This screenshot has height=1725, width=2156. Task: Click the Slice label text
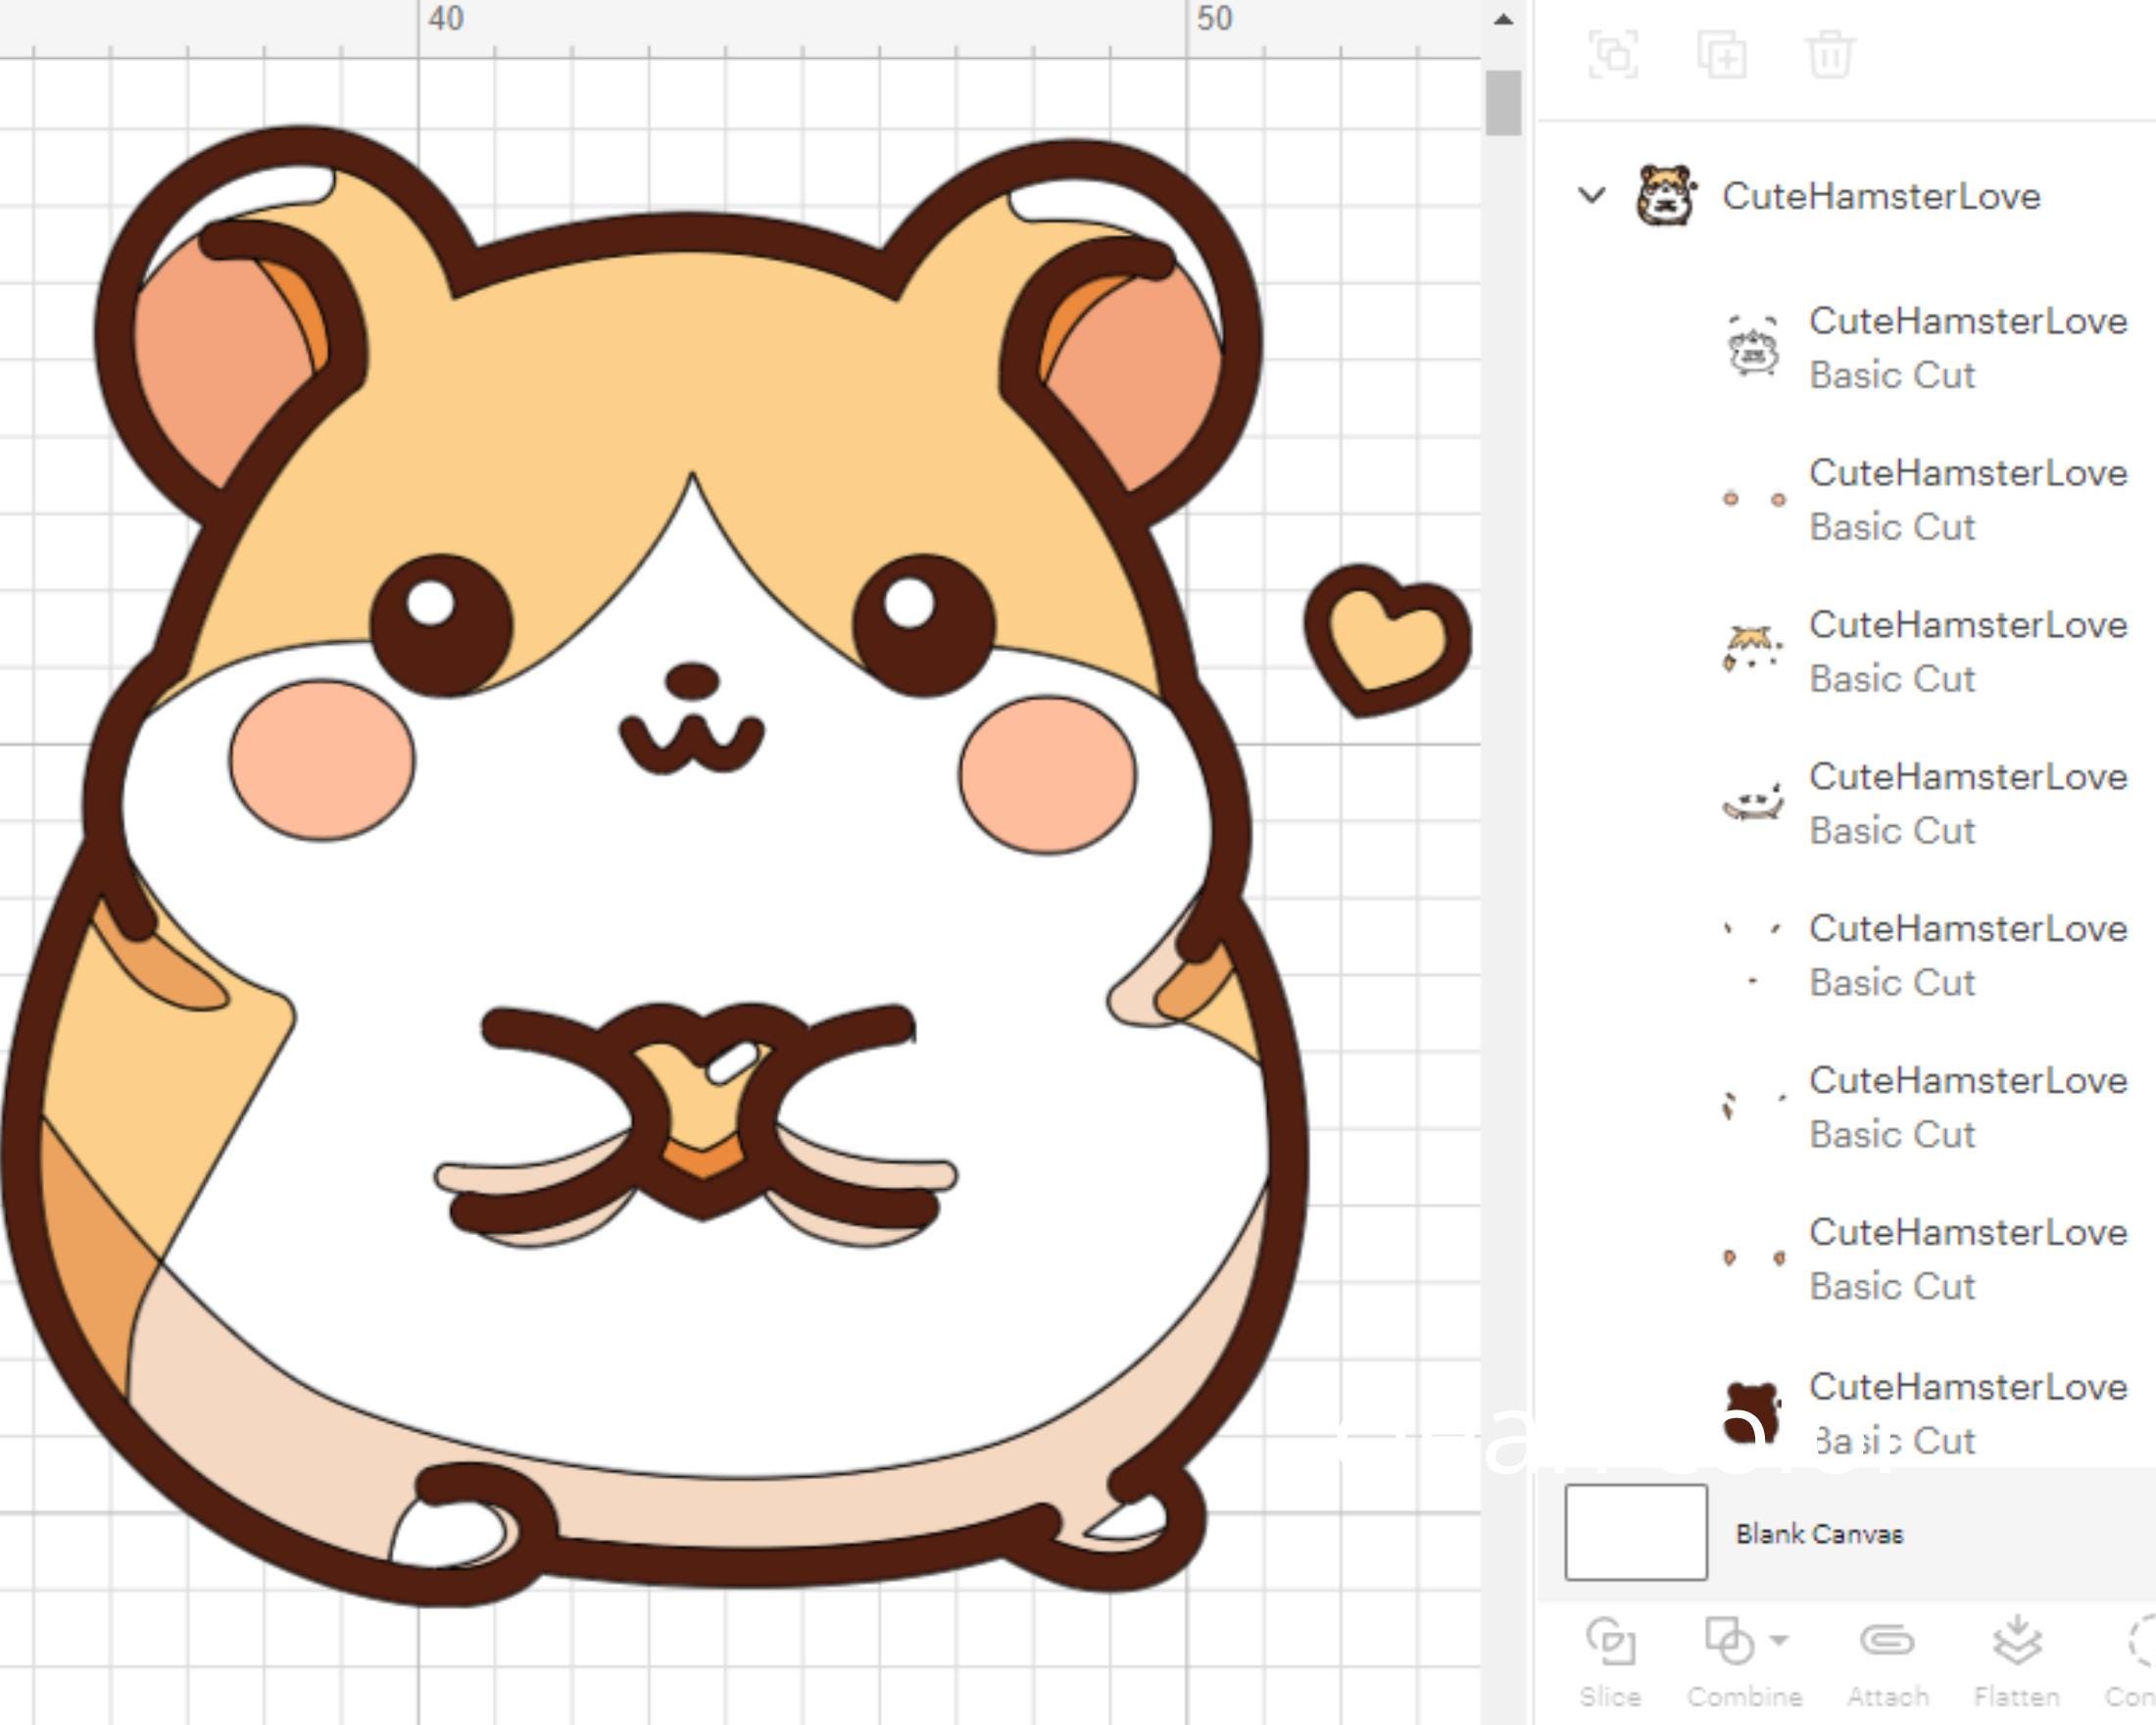coord(1612,1697)
